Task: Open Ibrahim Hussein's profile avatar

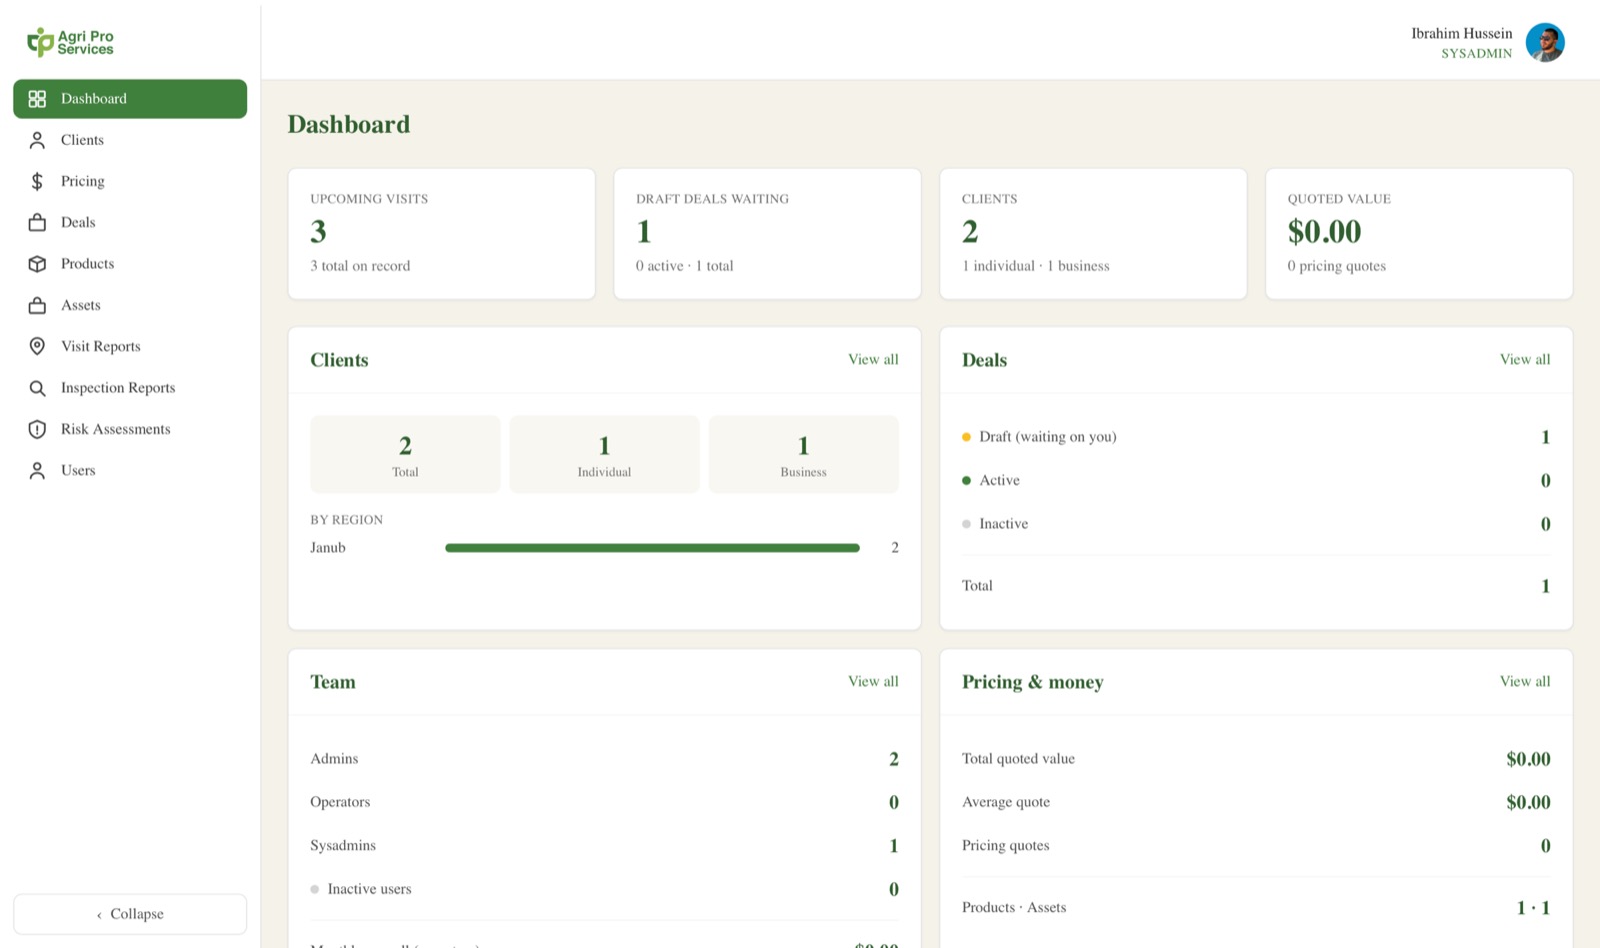Action: point(1545,43)
